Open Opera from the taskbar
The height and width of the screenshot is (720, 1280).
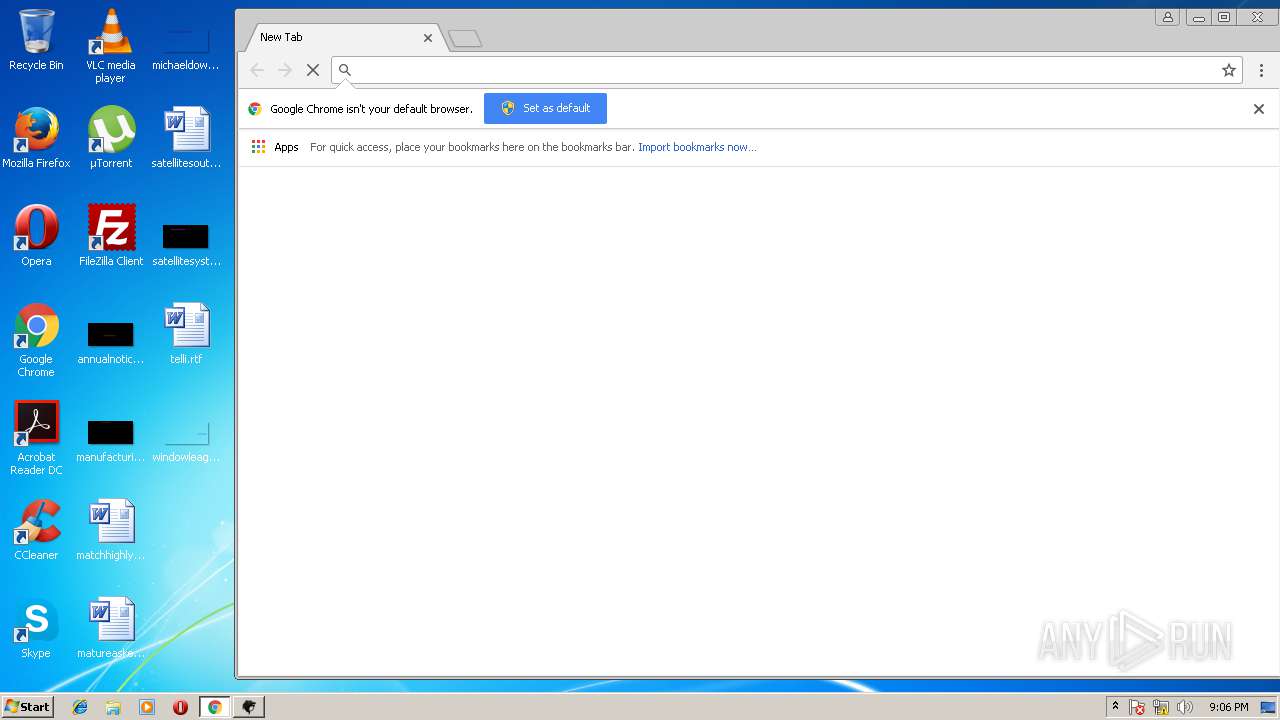click(180, 707)
